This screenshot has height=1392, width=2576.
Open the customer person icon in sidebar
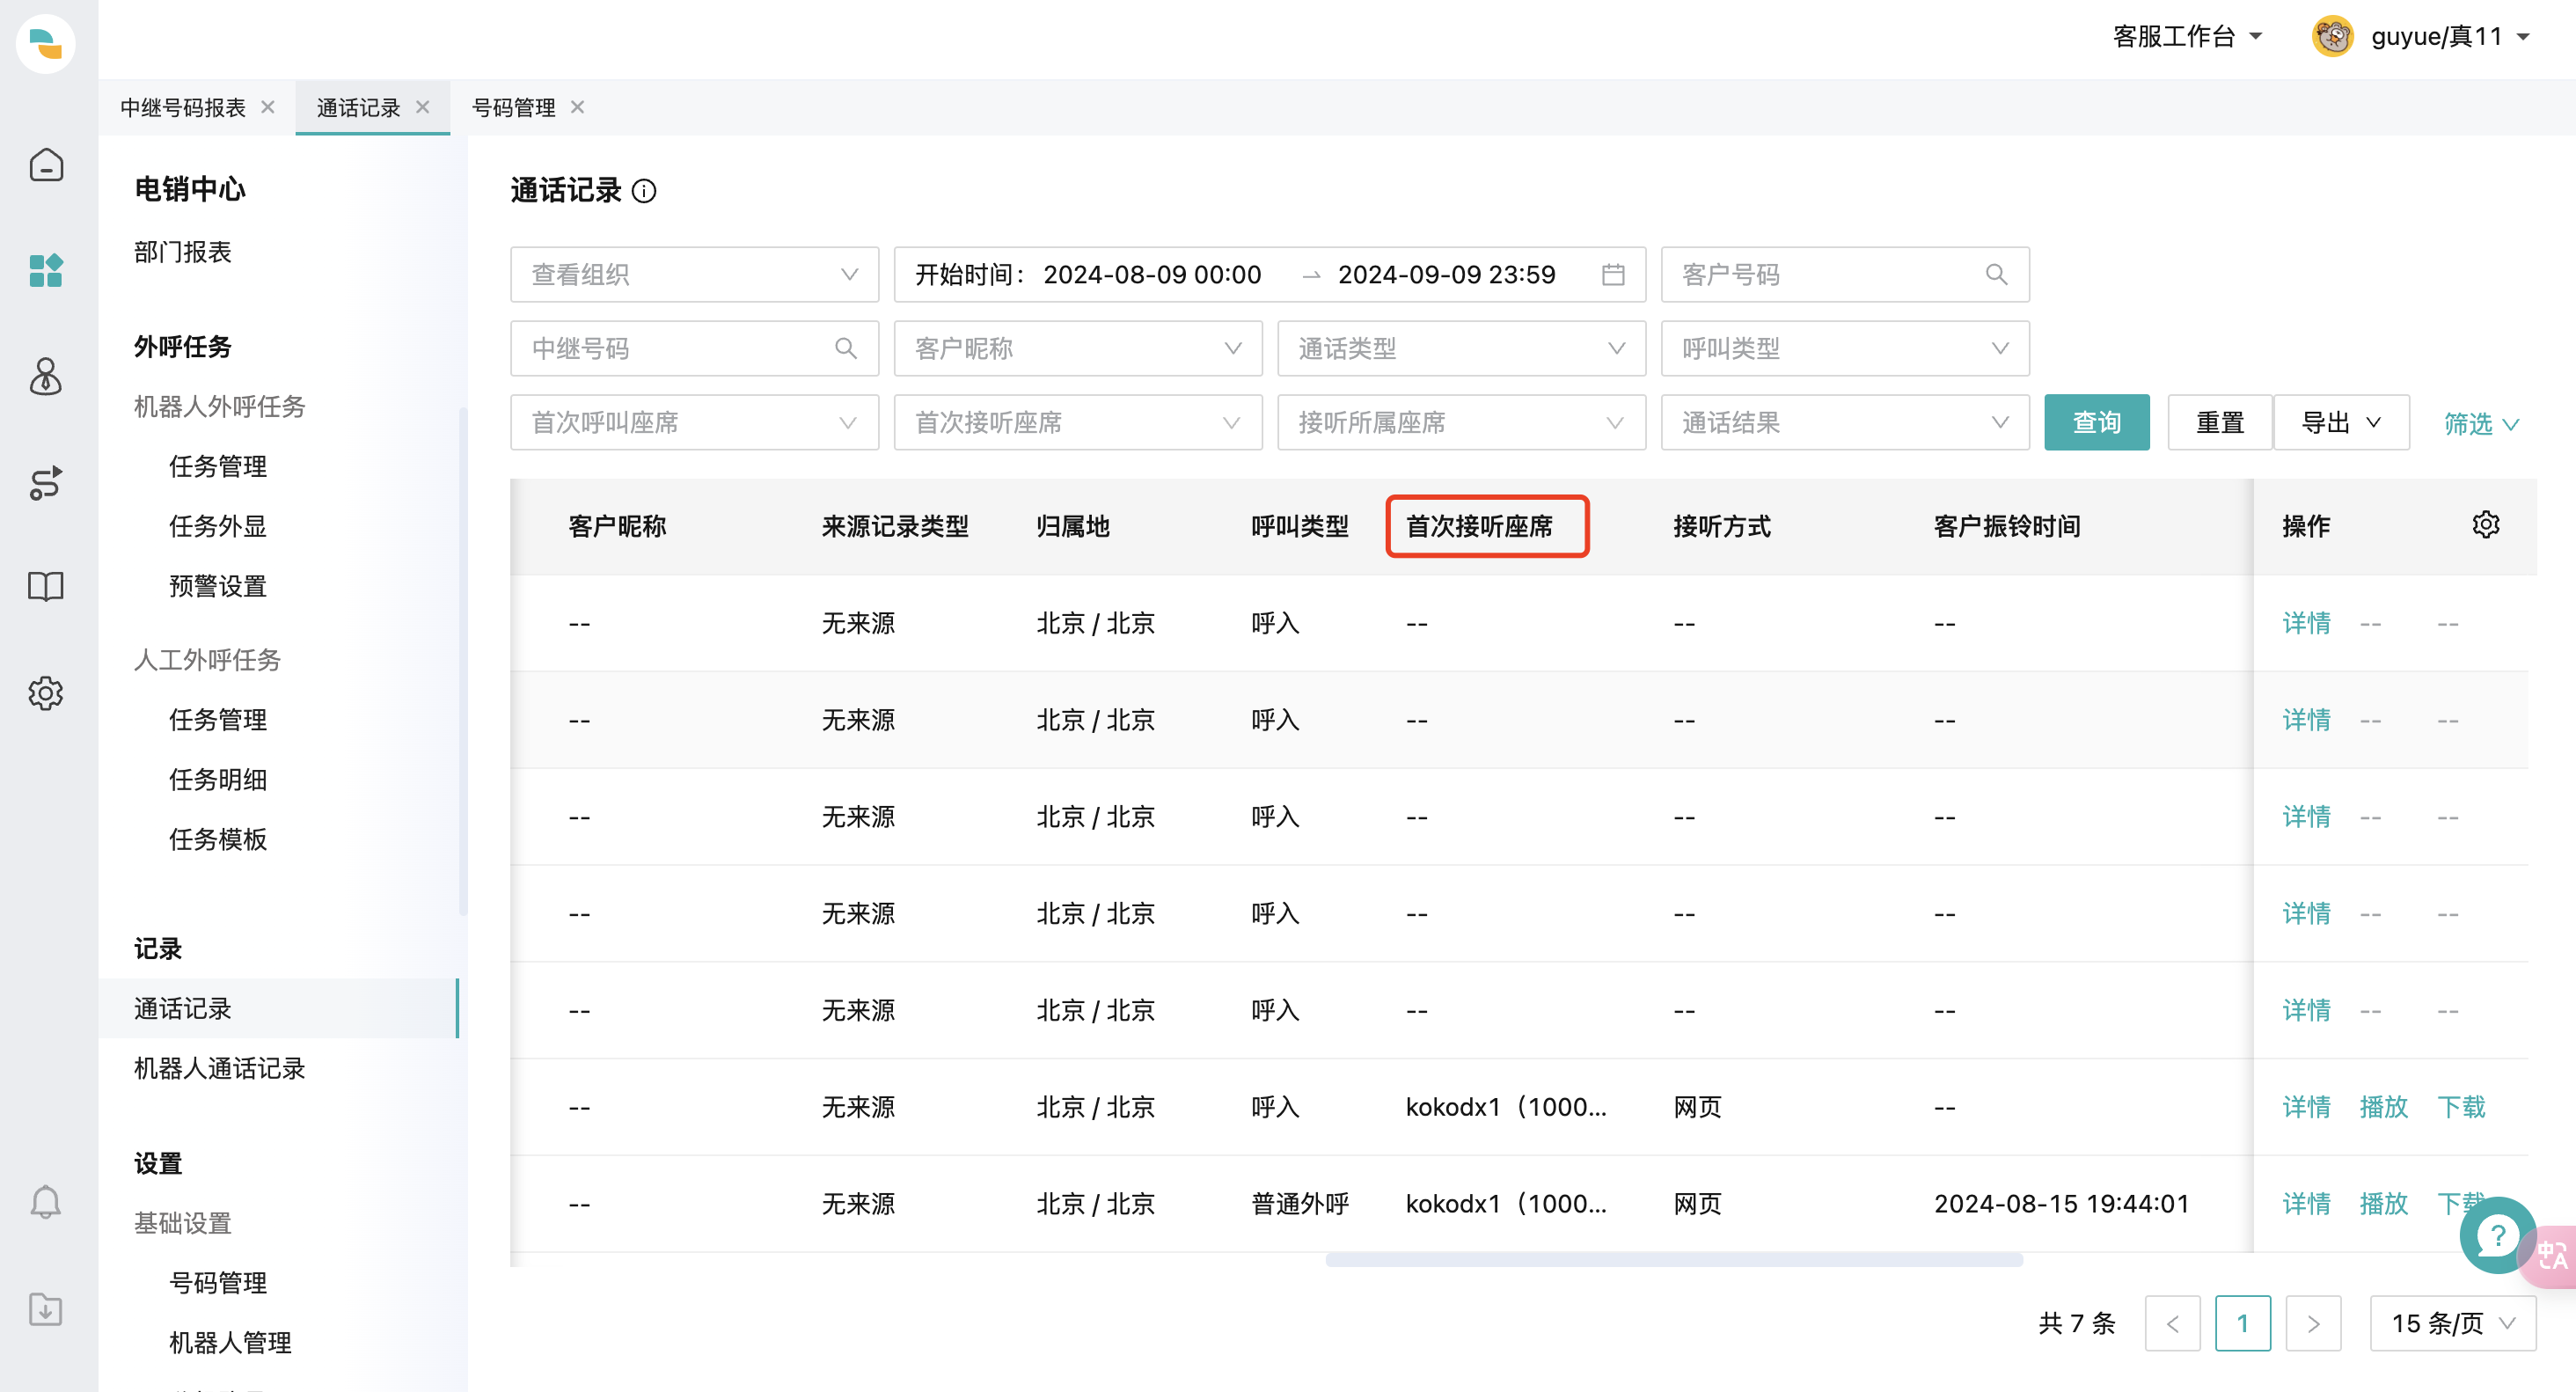[x=46, y=377]
